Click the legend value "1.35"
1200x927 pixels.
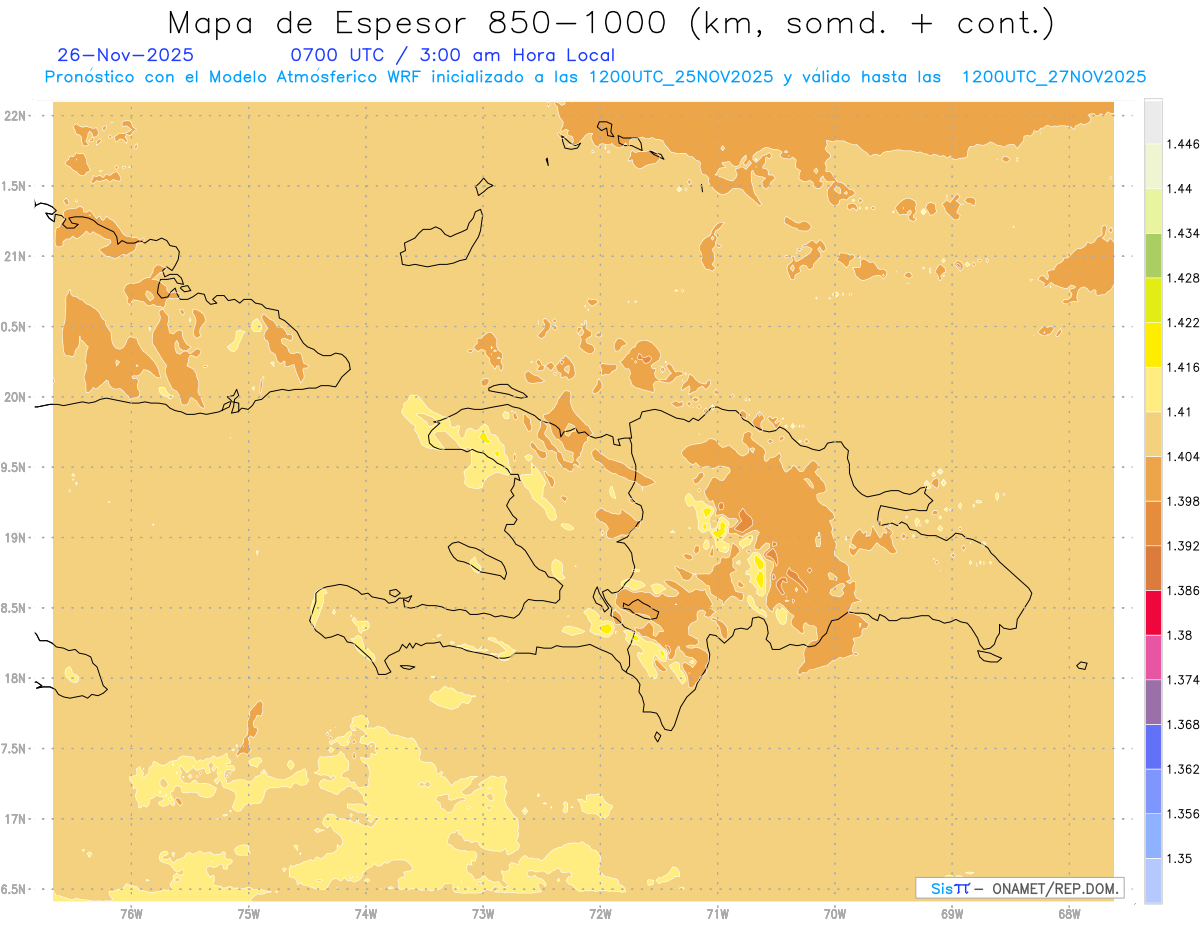[x=1179, y=858]
